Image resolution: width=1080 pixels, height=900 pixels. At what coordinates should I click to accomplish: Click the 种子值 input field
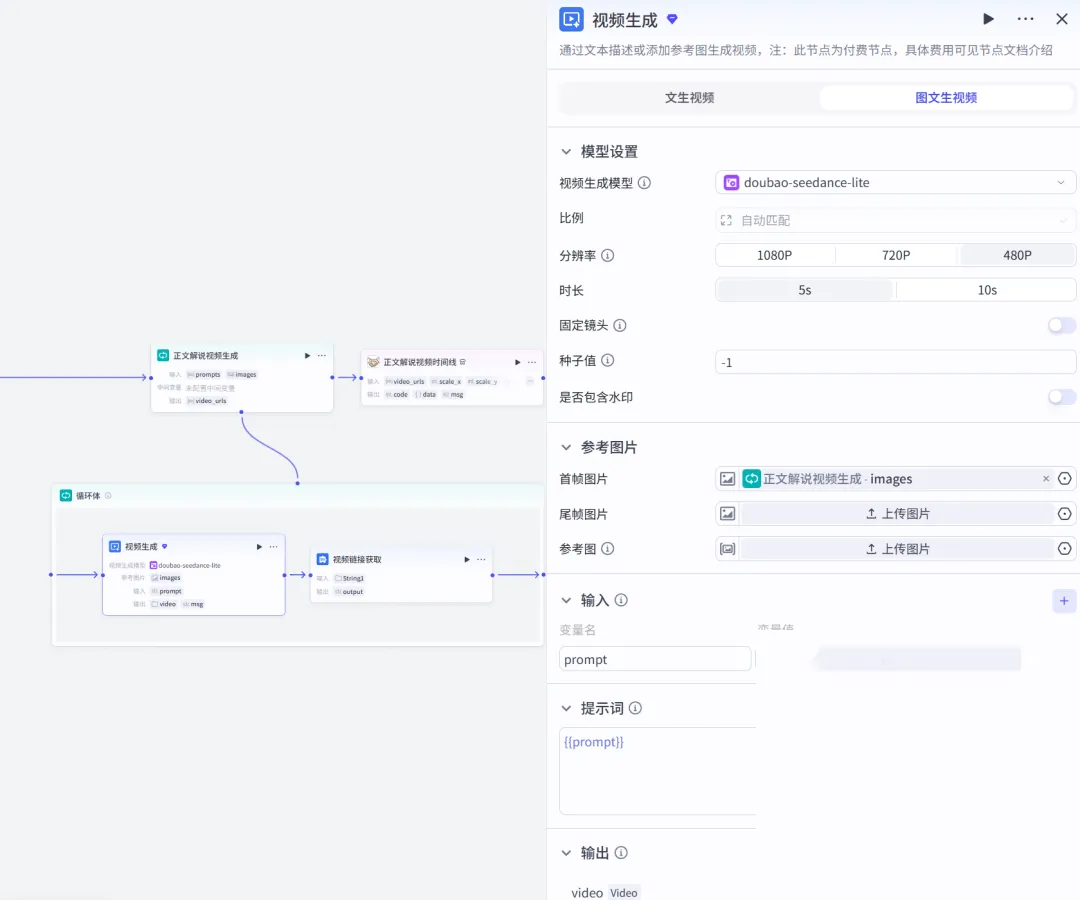pyautogui.click(x=895, y=362)
